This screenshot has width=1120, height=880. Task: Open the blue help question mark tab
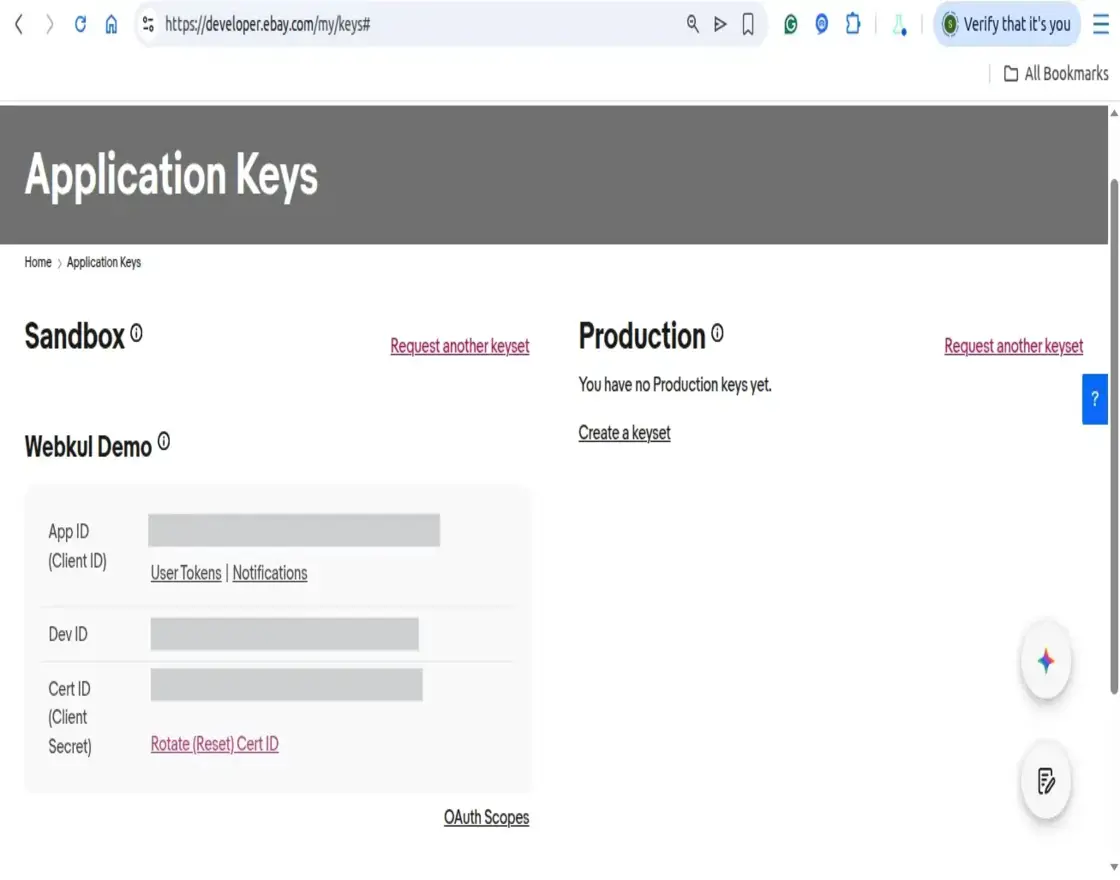click(1094, 399)
